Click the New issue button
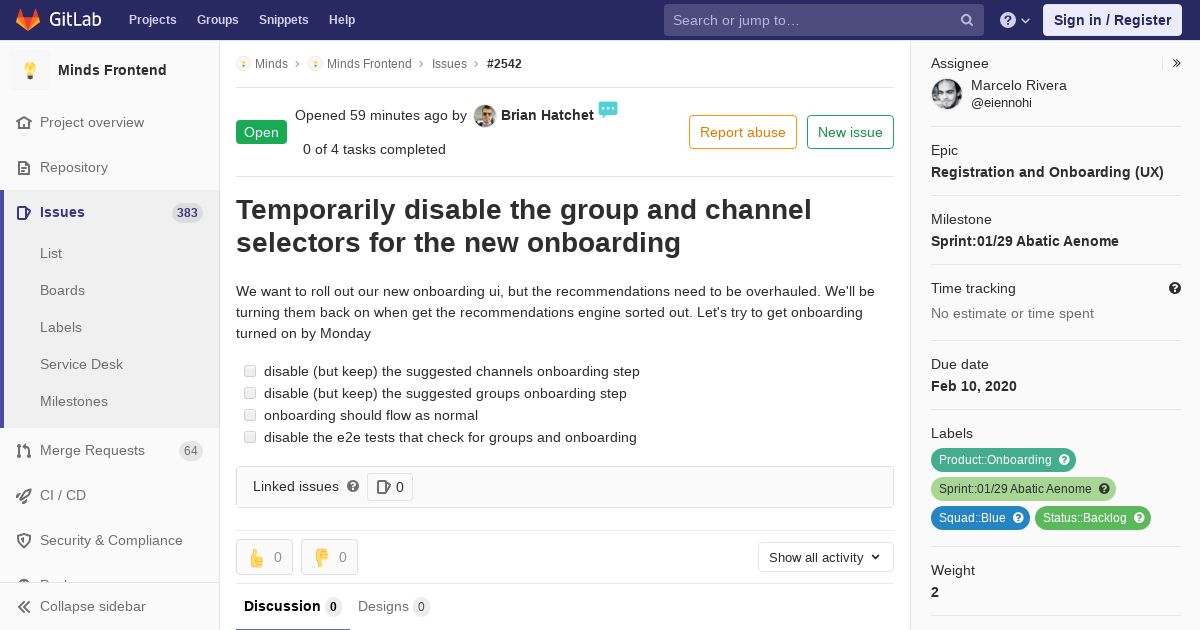1200x630 pixels. tap(850, 132)
